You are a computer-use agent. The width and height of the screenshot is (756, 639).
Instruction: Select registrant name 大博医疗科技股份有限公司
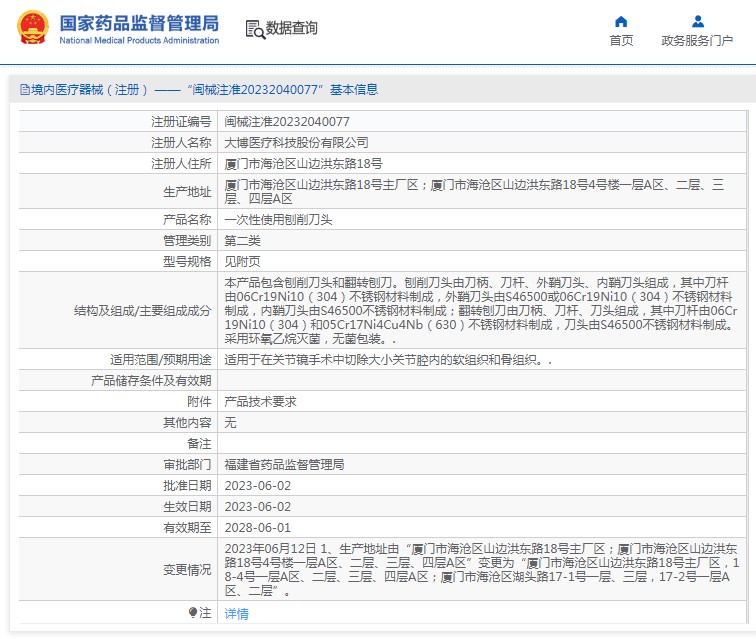click(x=297, y=142)
